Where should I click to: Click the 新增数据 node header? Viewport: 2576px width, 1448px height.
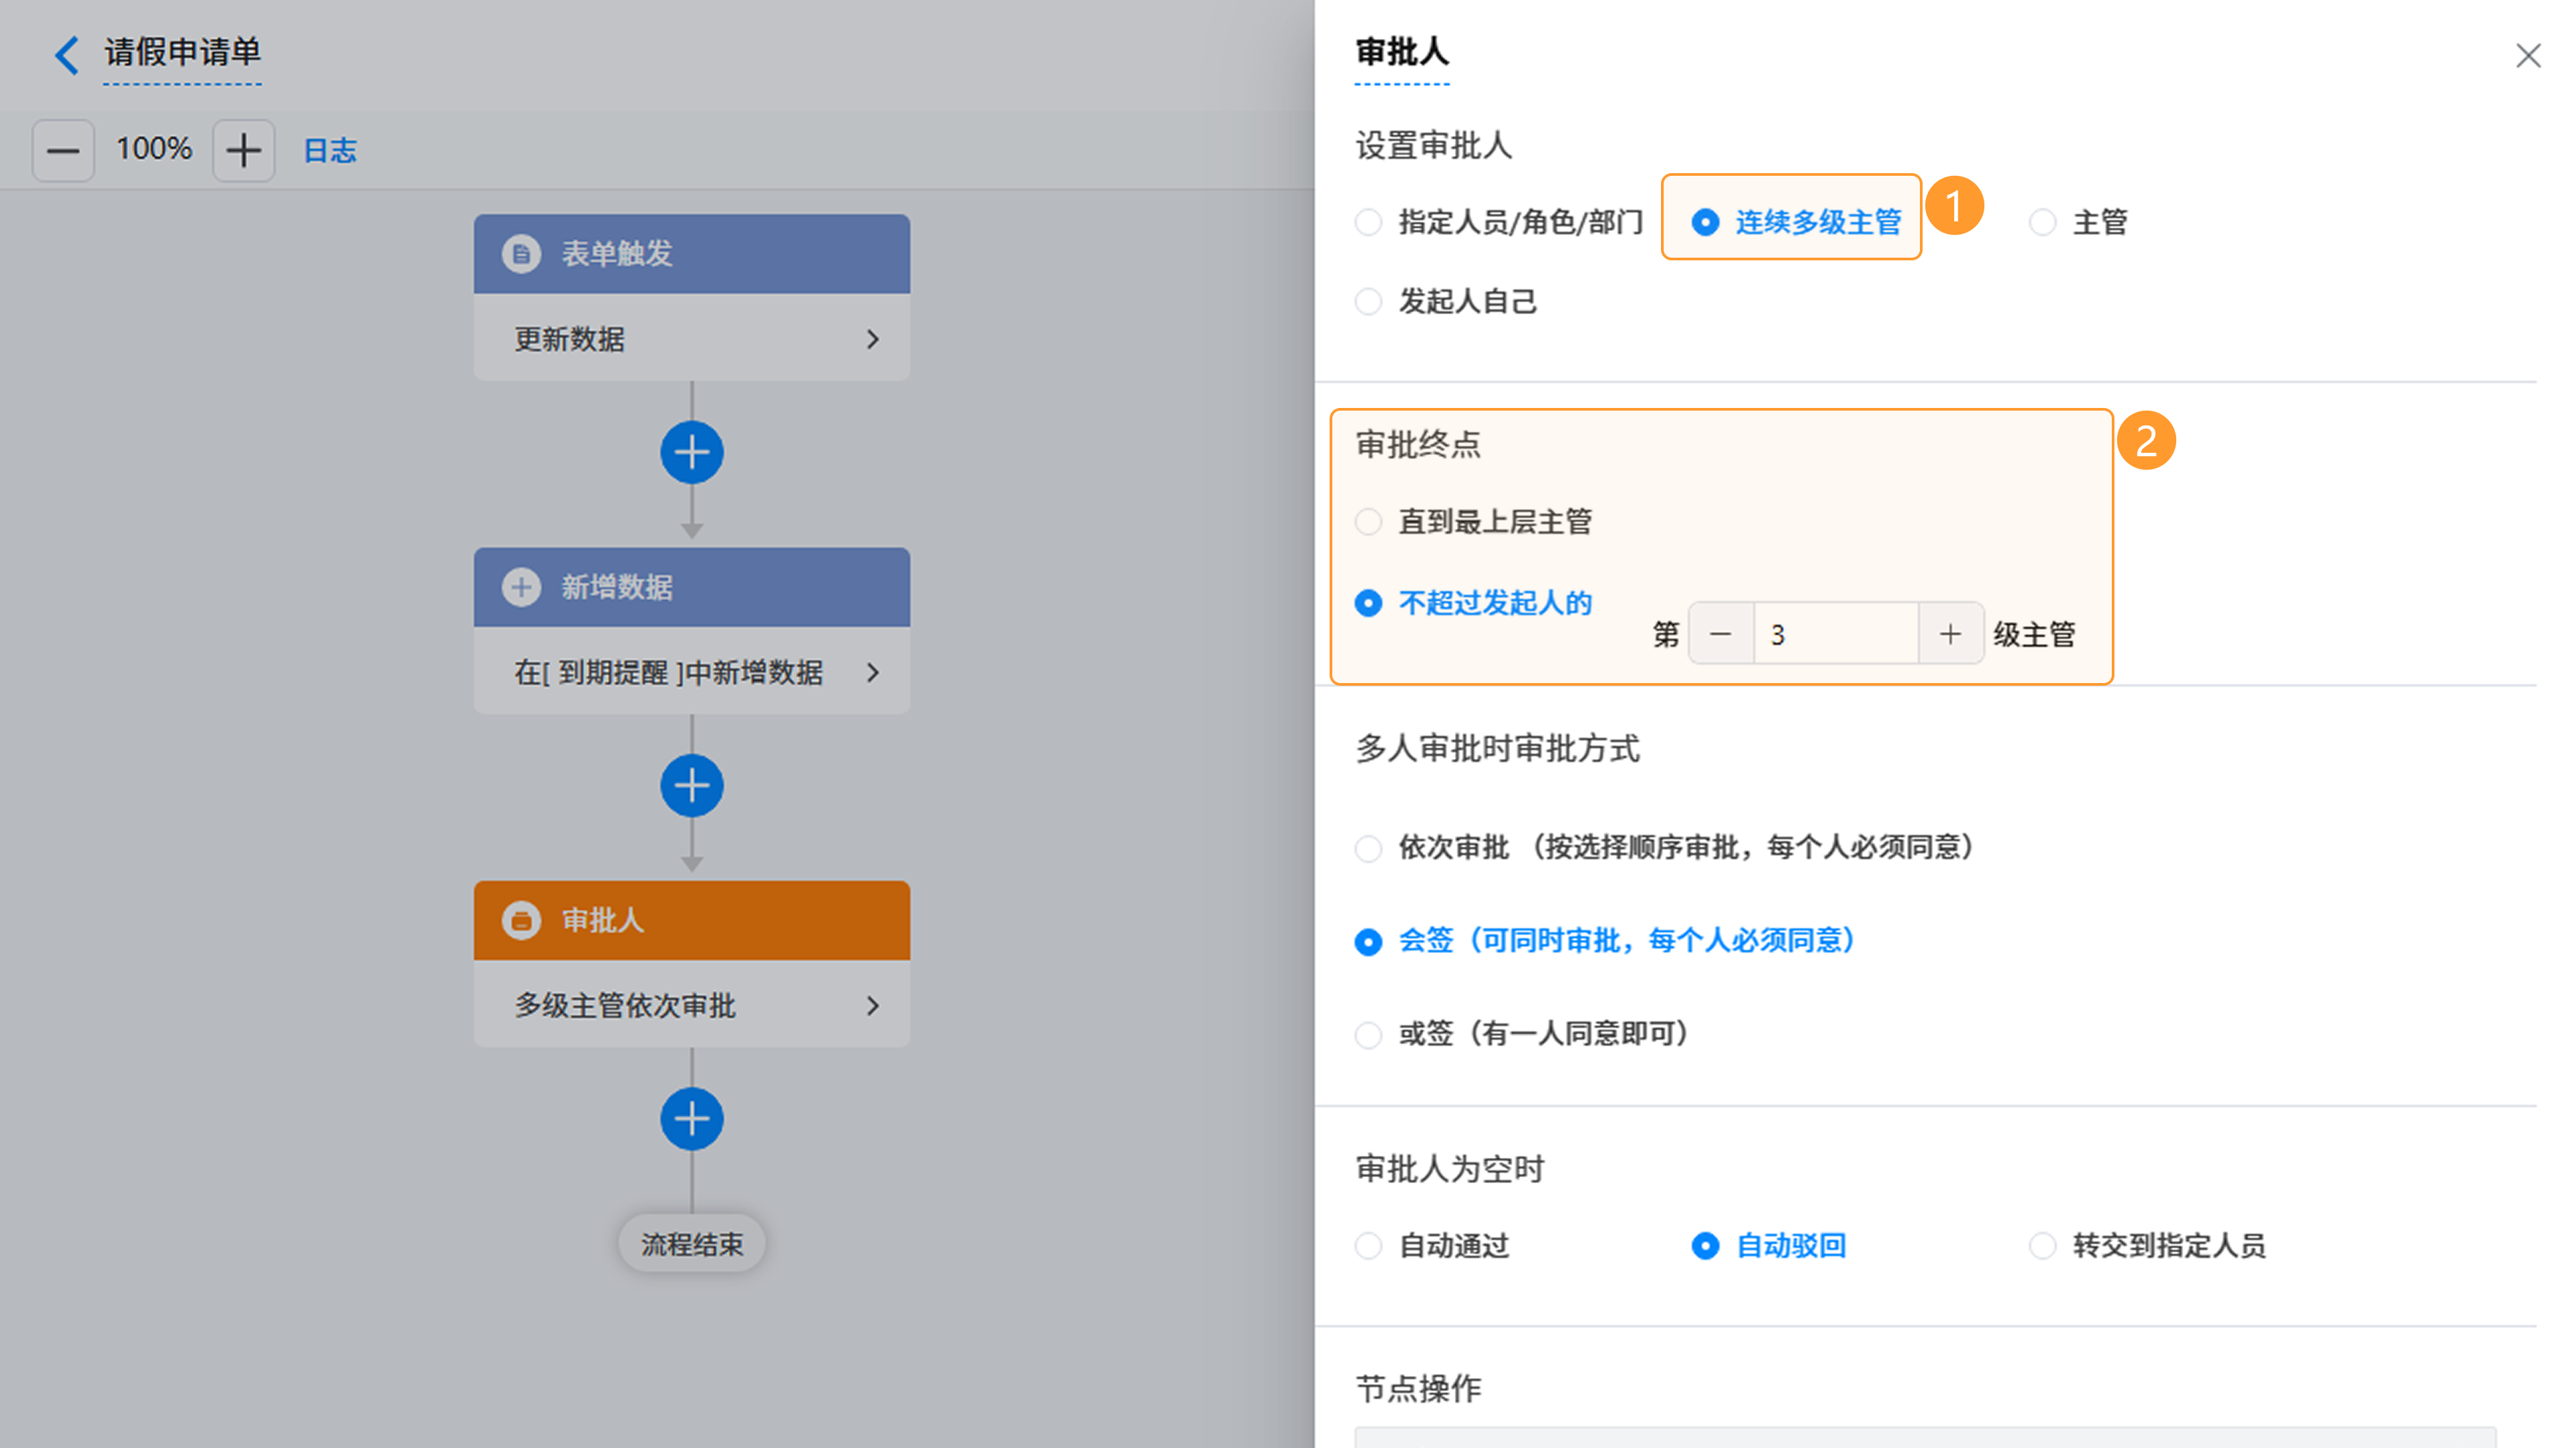692,587
